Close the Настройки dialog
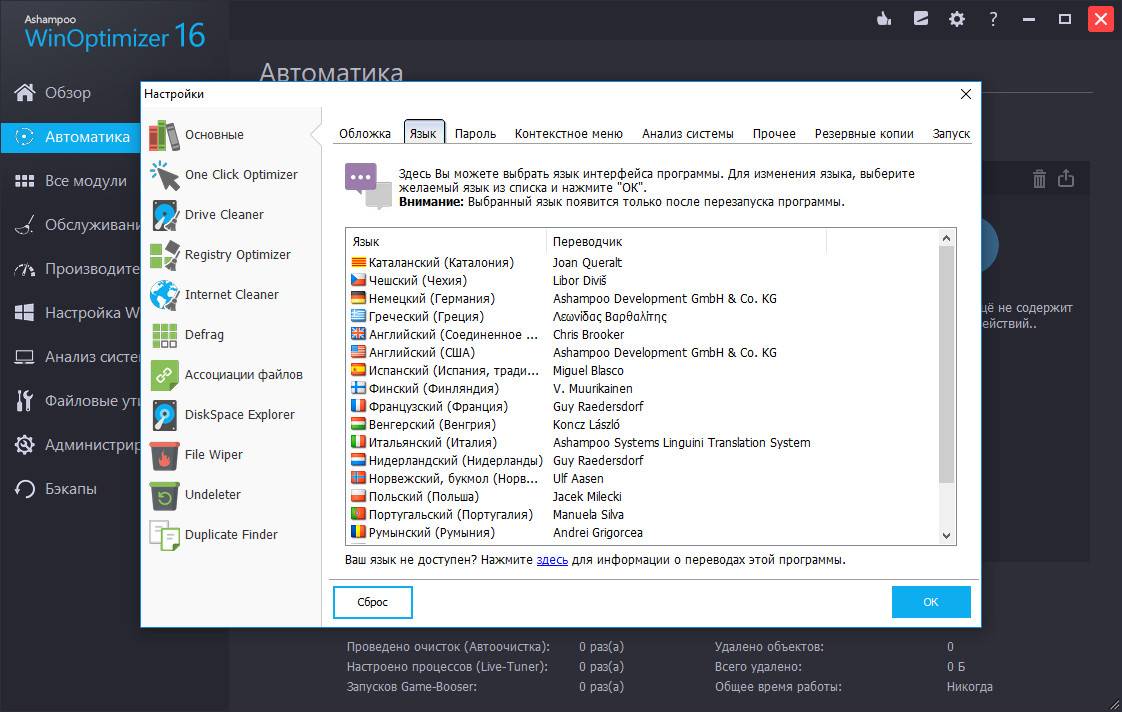This screenshot has height=712, width=1122. 965,94
